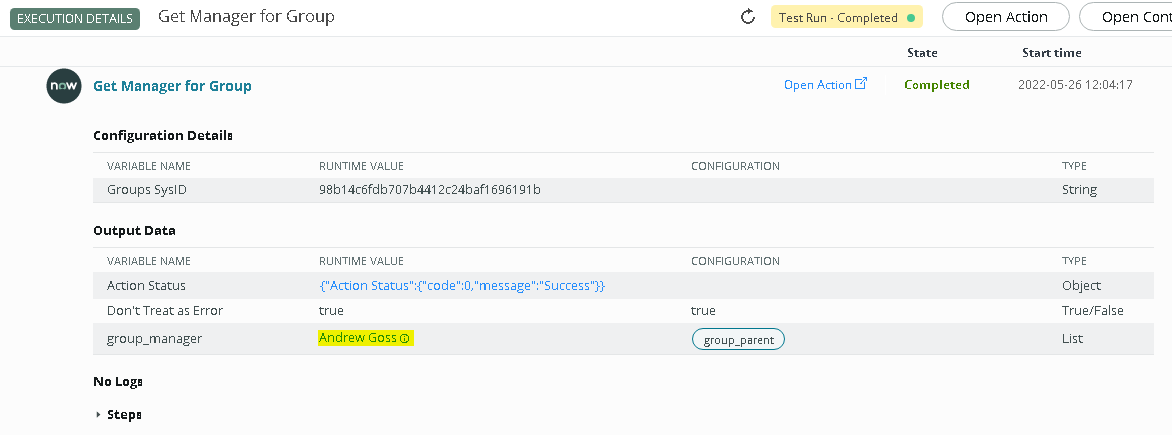This screenshot has width=1172, height=435.
Task: Click the green dot in Test Run badge
Action: click(x=910, y=18)
